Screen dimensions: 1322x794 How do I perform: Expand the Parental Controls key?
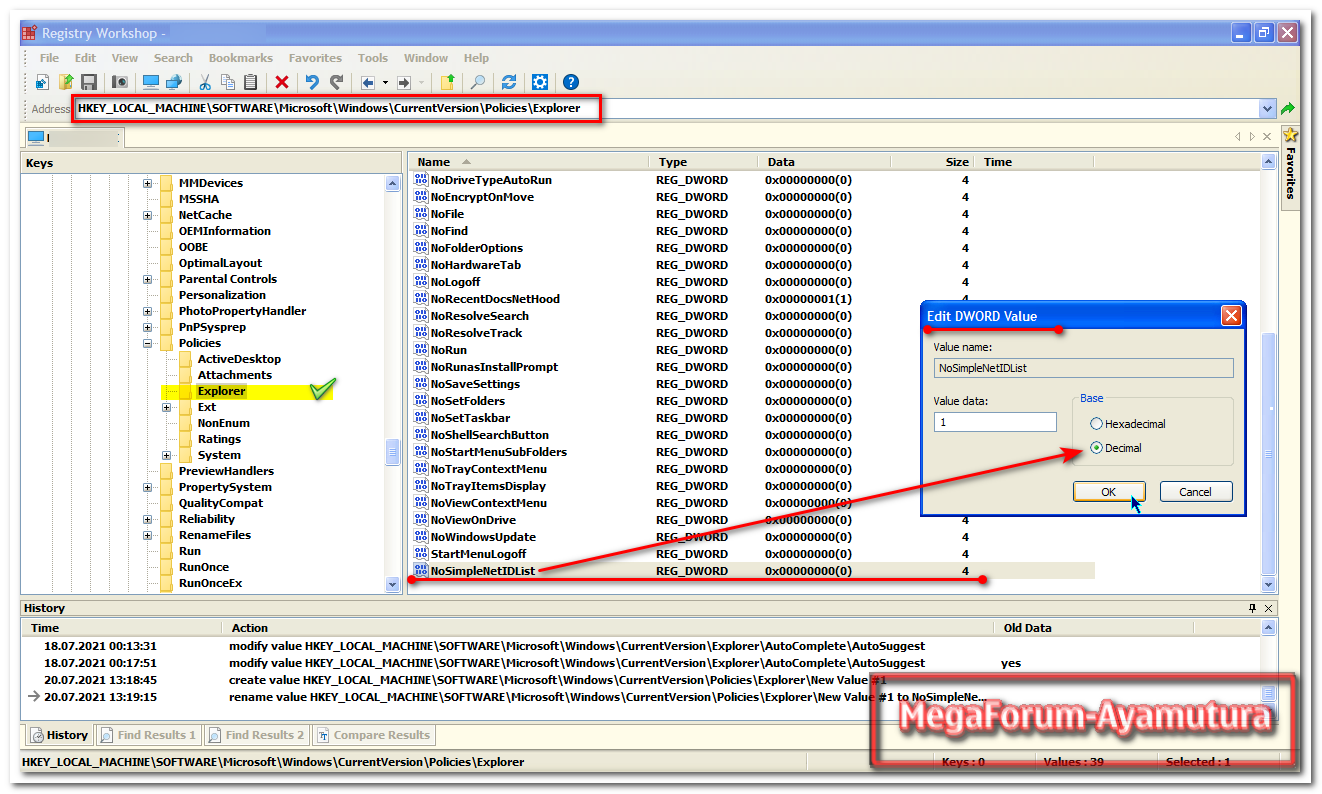point(148,279)
